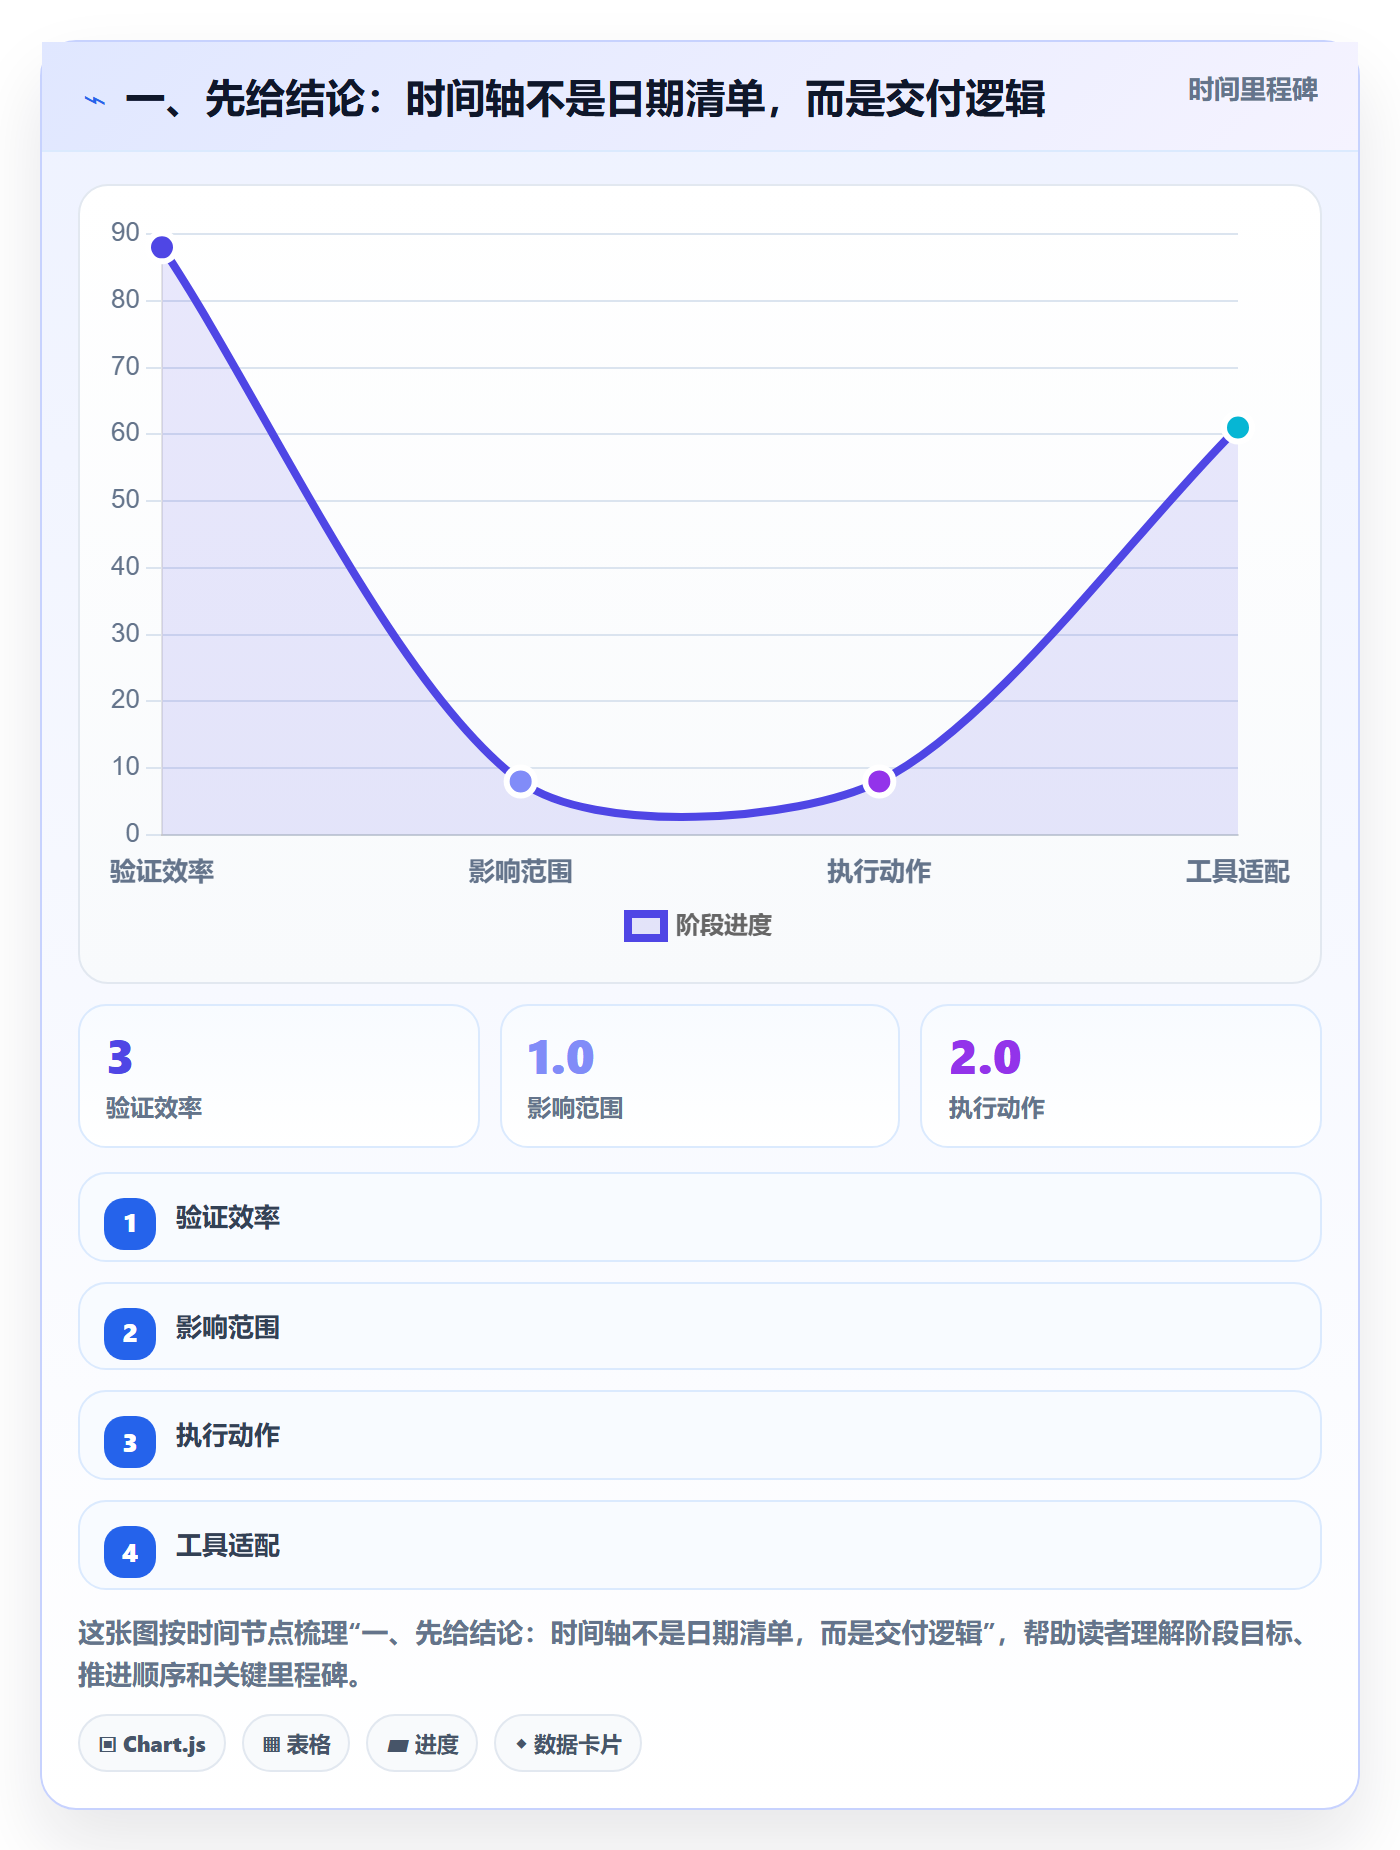Toggle the 阶段进度 legend item
This screenshot has width=1400, height=1850.
click(697, 925)
